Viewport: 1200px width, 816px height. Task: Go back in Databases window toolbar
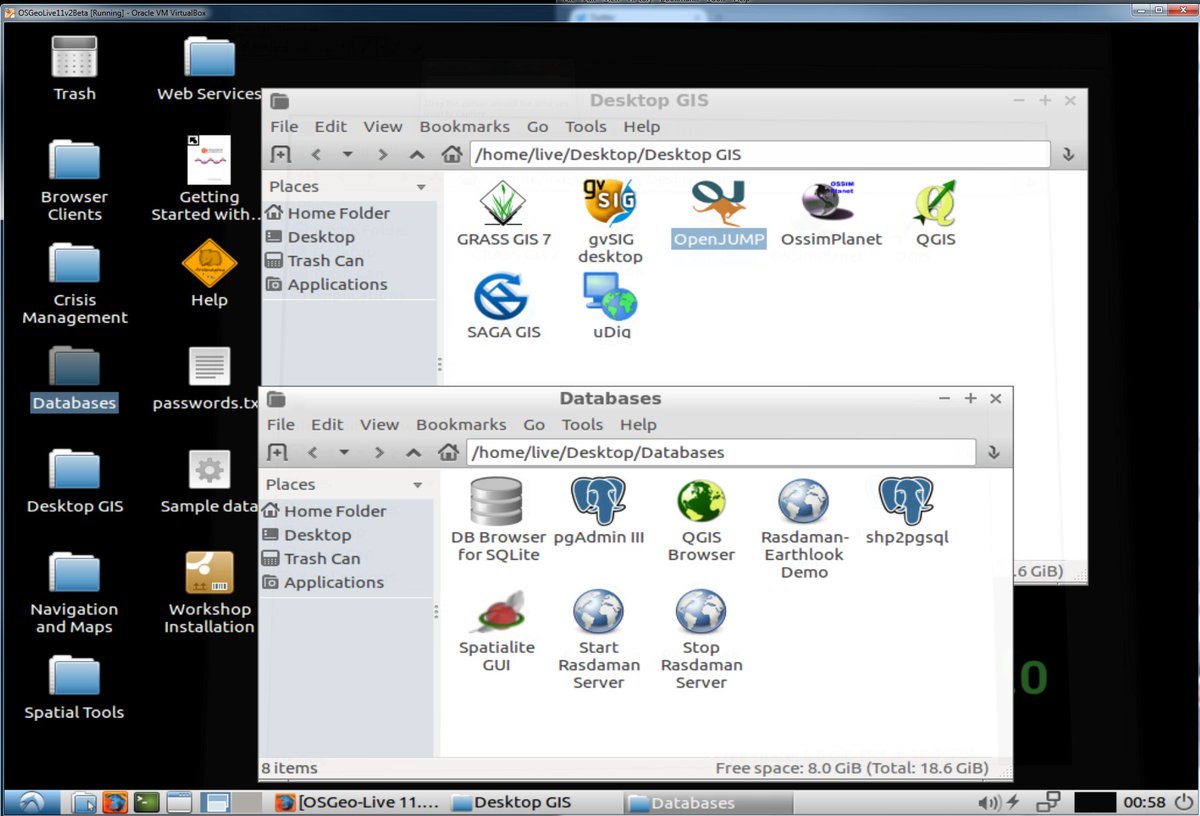(313, 452)
